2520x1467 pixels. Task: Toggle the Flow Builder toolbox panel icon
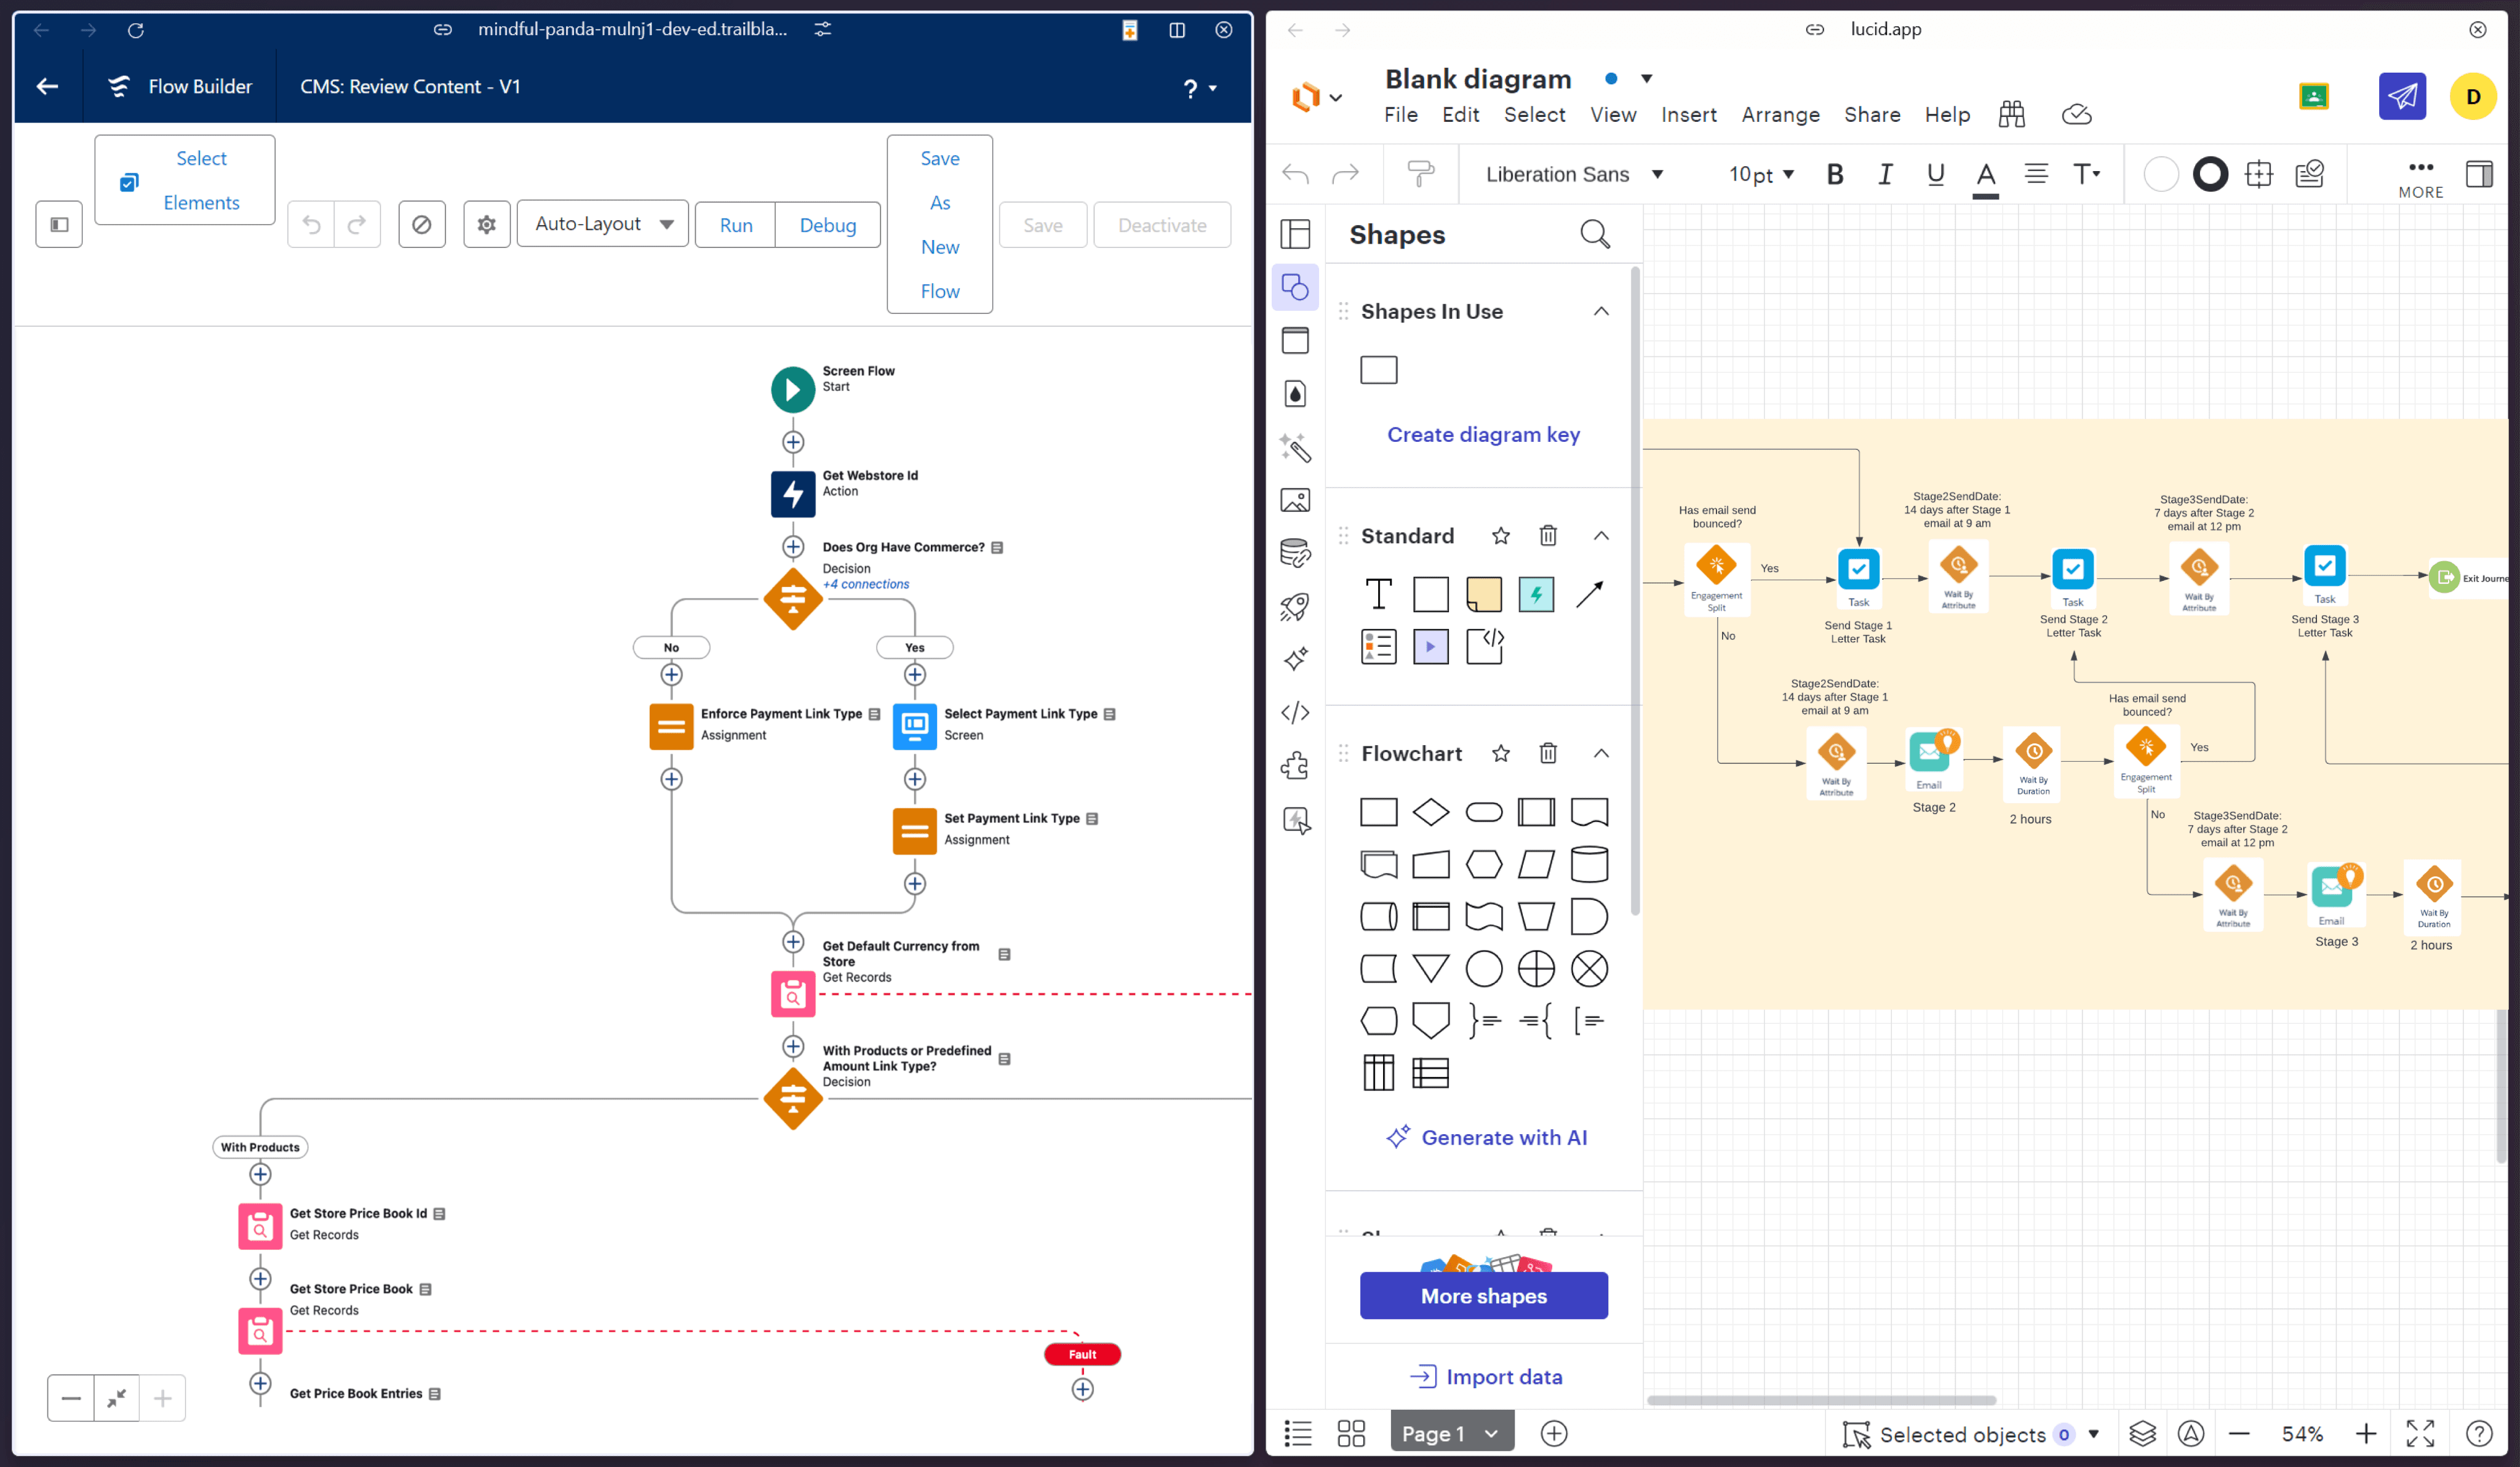click(x=59, y=224)
